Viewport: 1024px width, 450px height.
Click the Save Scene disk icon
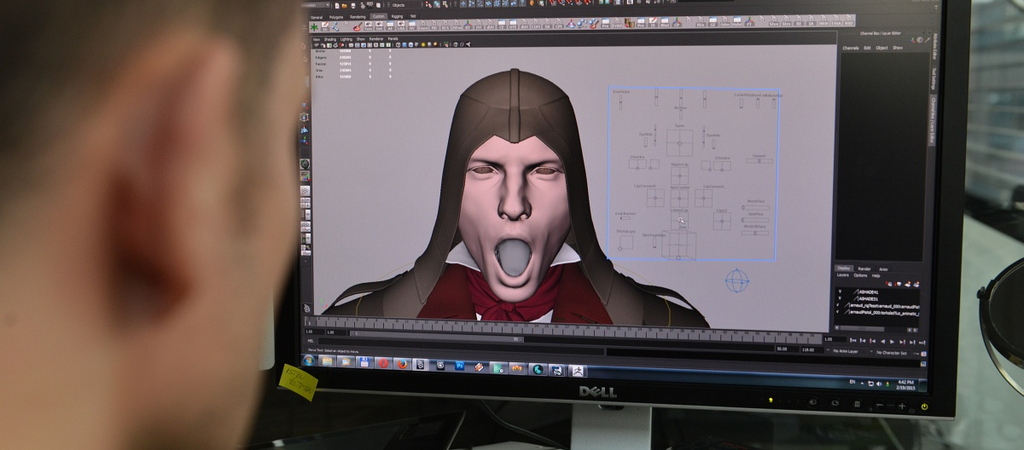point(353,6)
